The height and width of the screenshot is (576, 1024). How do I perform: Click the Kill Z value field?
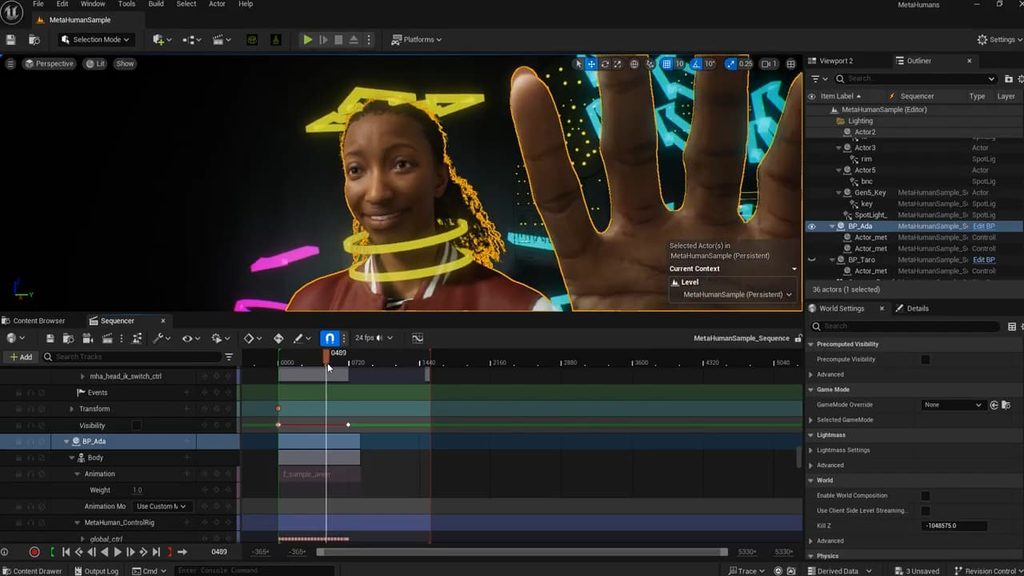(x=954, y=526)
